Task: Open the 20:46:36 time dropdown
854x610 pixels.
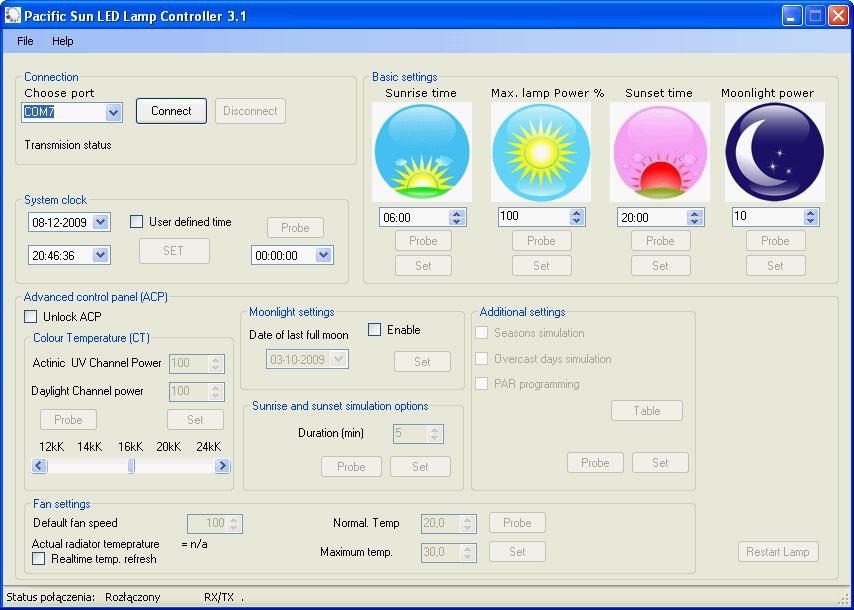Action: [x=100, y=255]
